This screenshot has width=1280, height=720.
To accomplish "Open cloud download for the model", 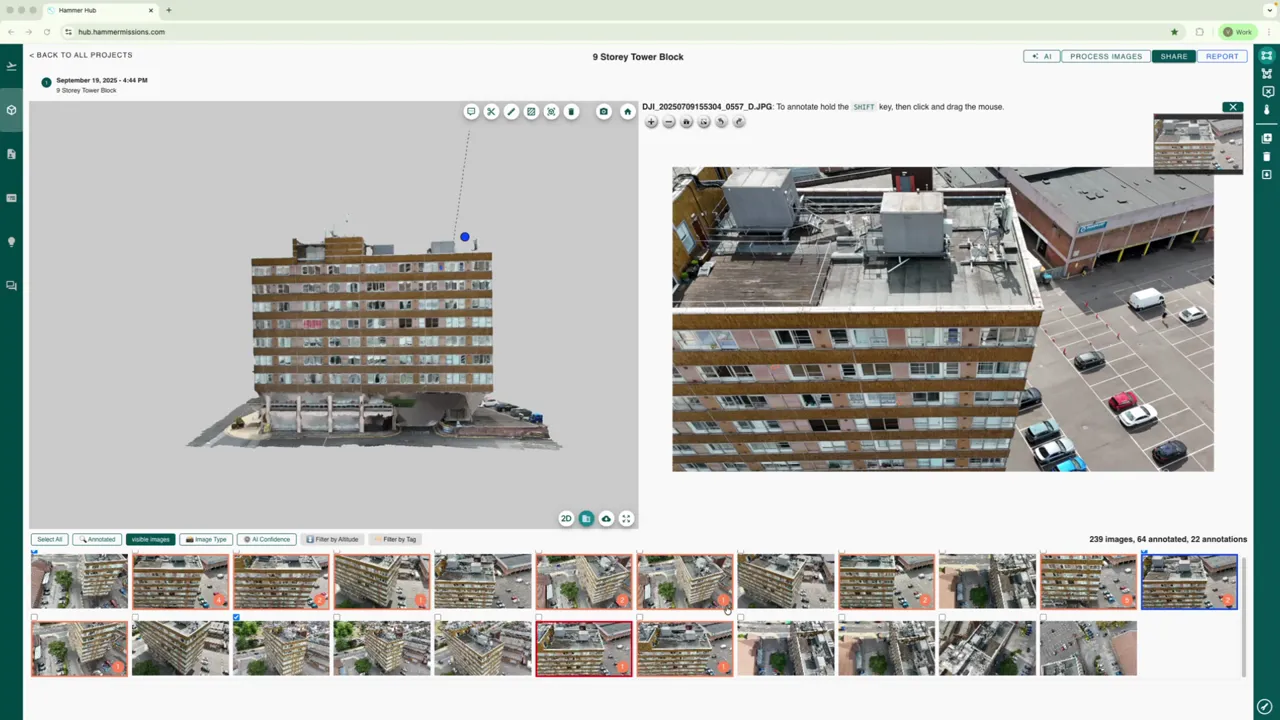I will click(606, 518).
